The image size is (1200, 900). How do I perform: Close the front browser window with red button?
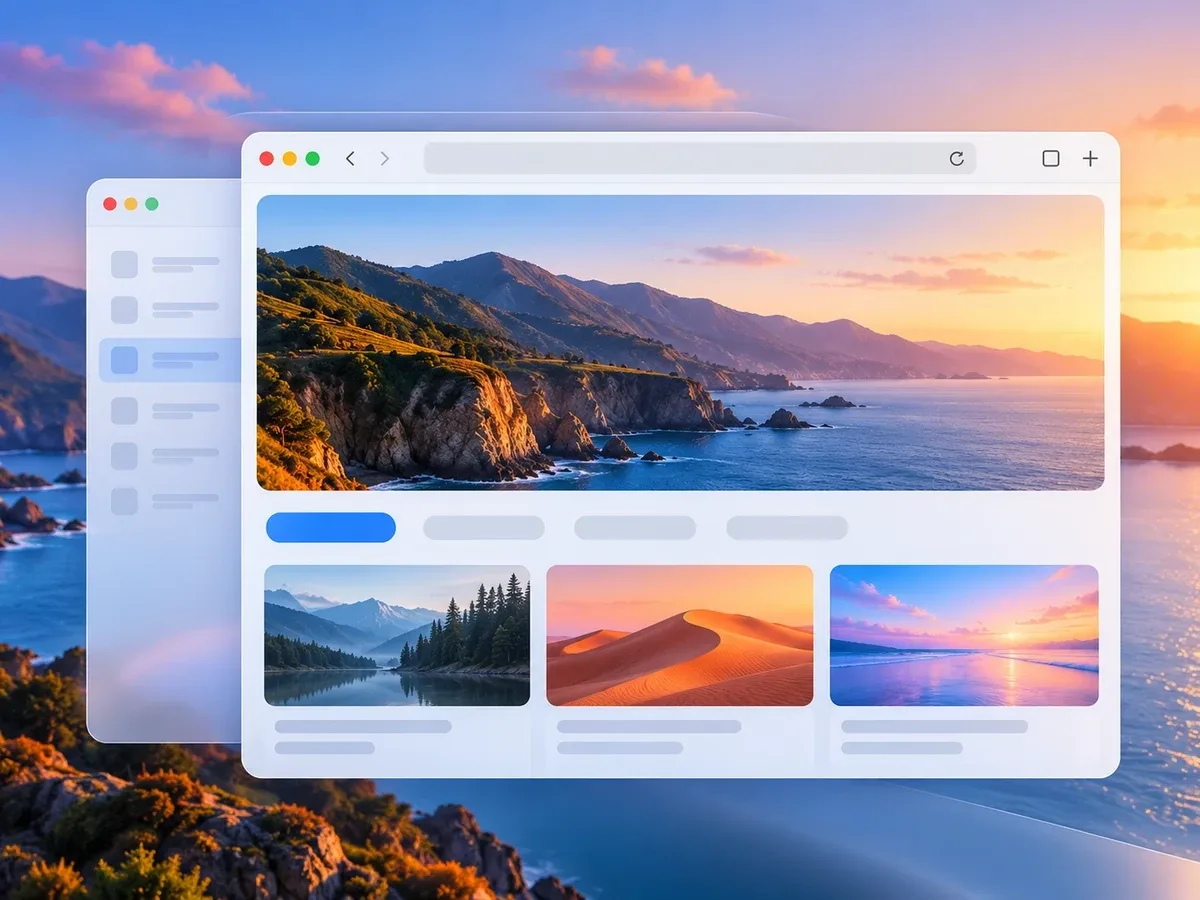tap(266, 158)
